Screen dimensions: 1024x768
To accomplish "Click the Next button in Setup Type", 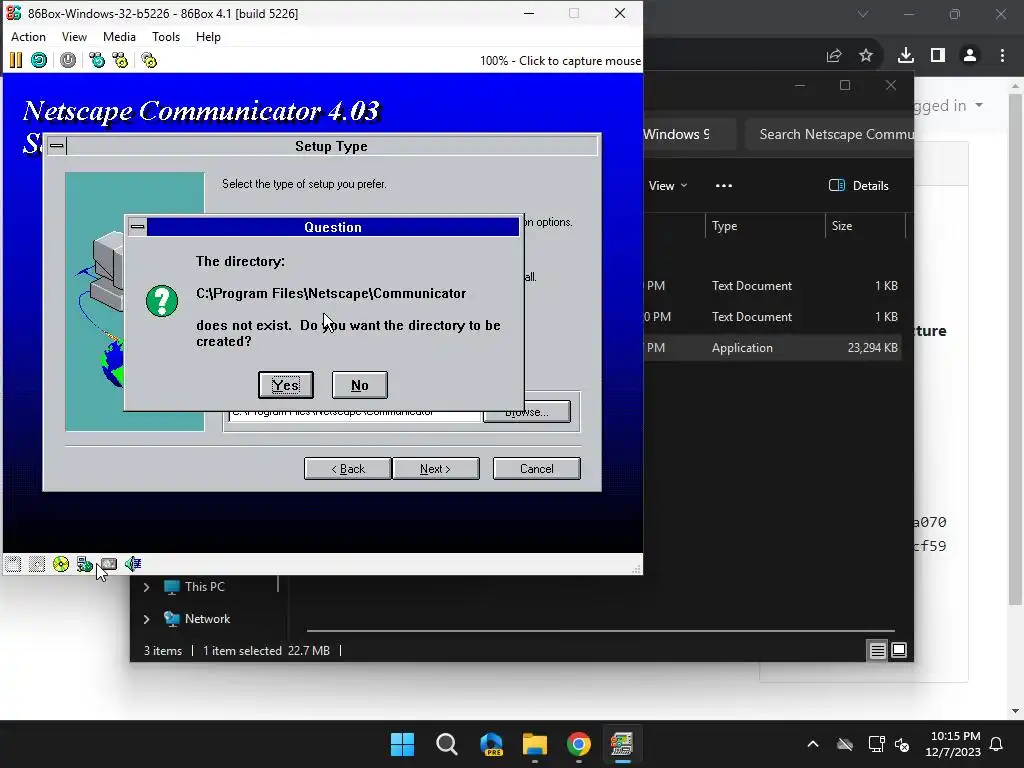I will [x=436, y=468].
